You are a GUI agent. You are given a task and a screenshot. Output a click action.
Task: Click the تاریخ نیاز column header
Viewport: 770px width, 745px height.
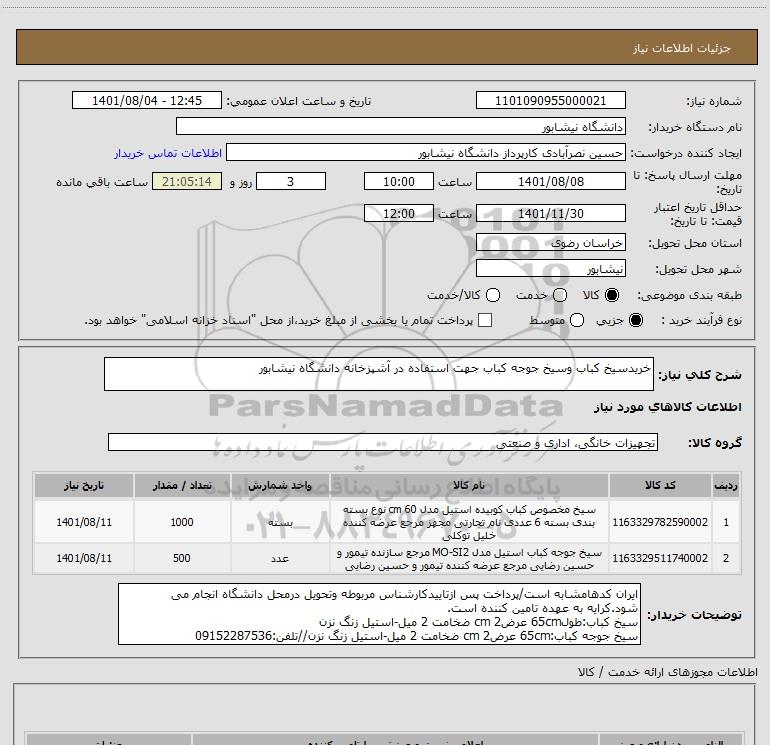point(83,486)
